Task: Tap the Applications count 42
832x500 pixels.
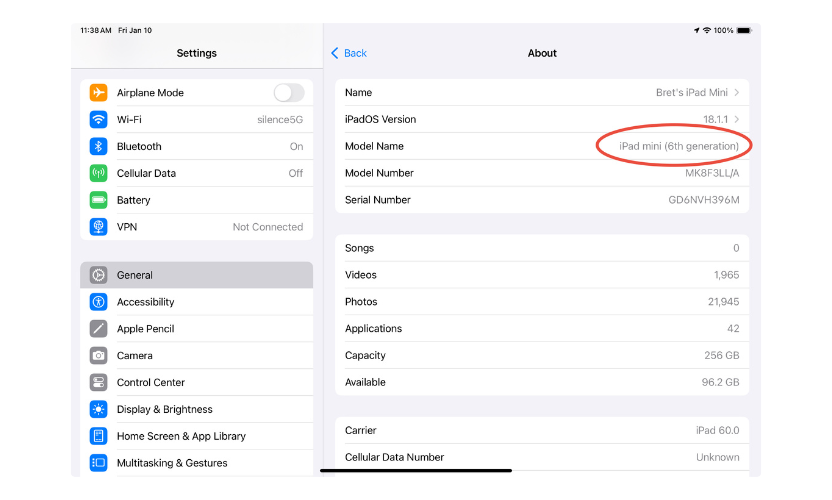Action: [x=733, y=329]
